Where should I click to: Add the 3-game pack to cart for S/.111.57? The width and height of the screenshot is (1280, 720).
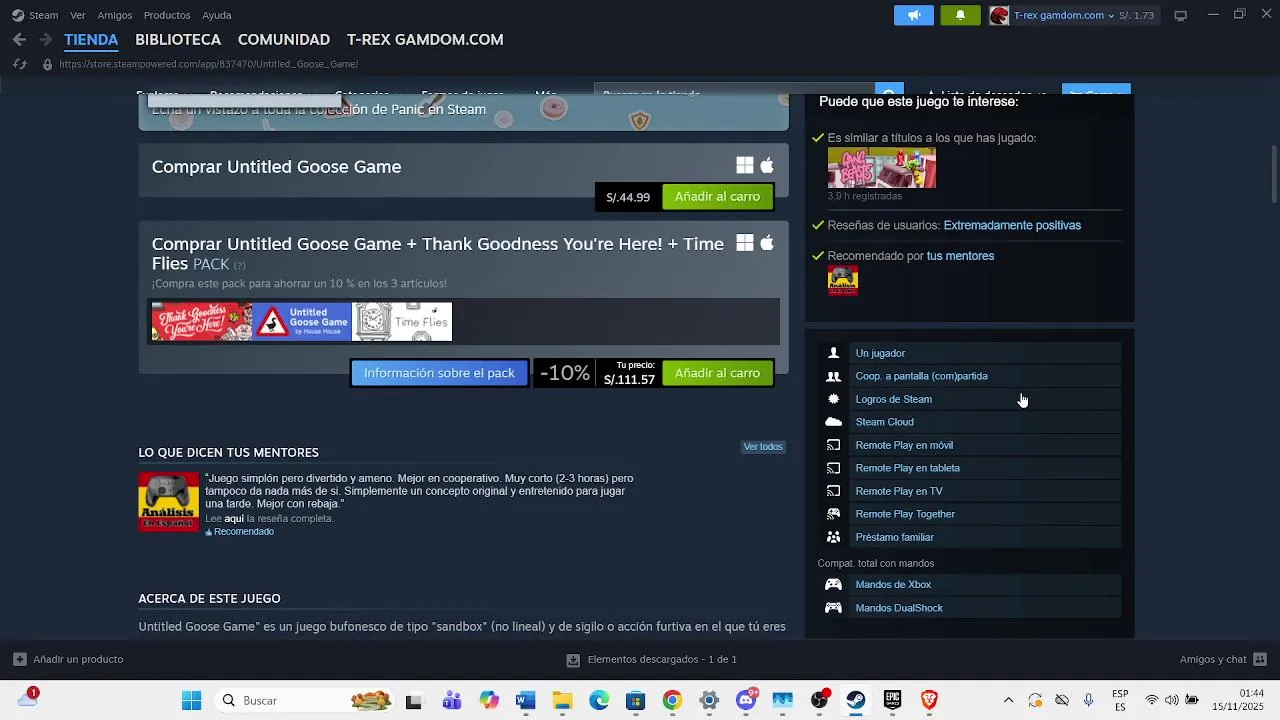(x=717, y=373)
